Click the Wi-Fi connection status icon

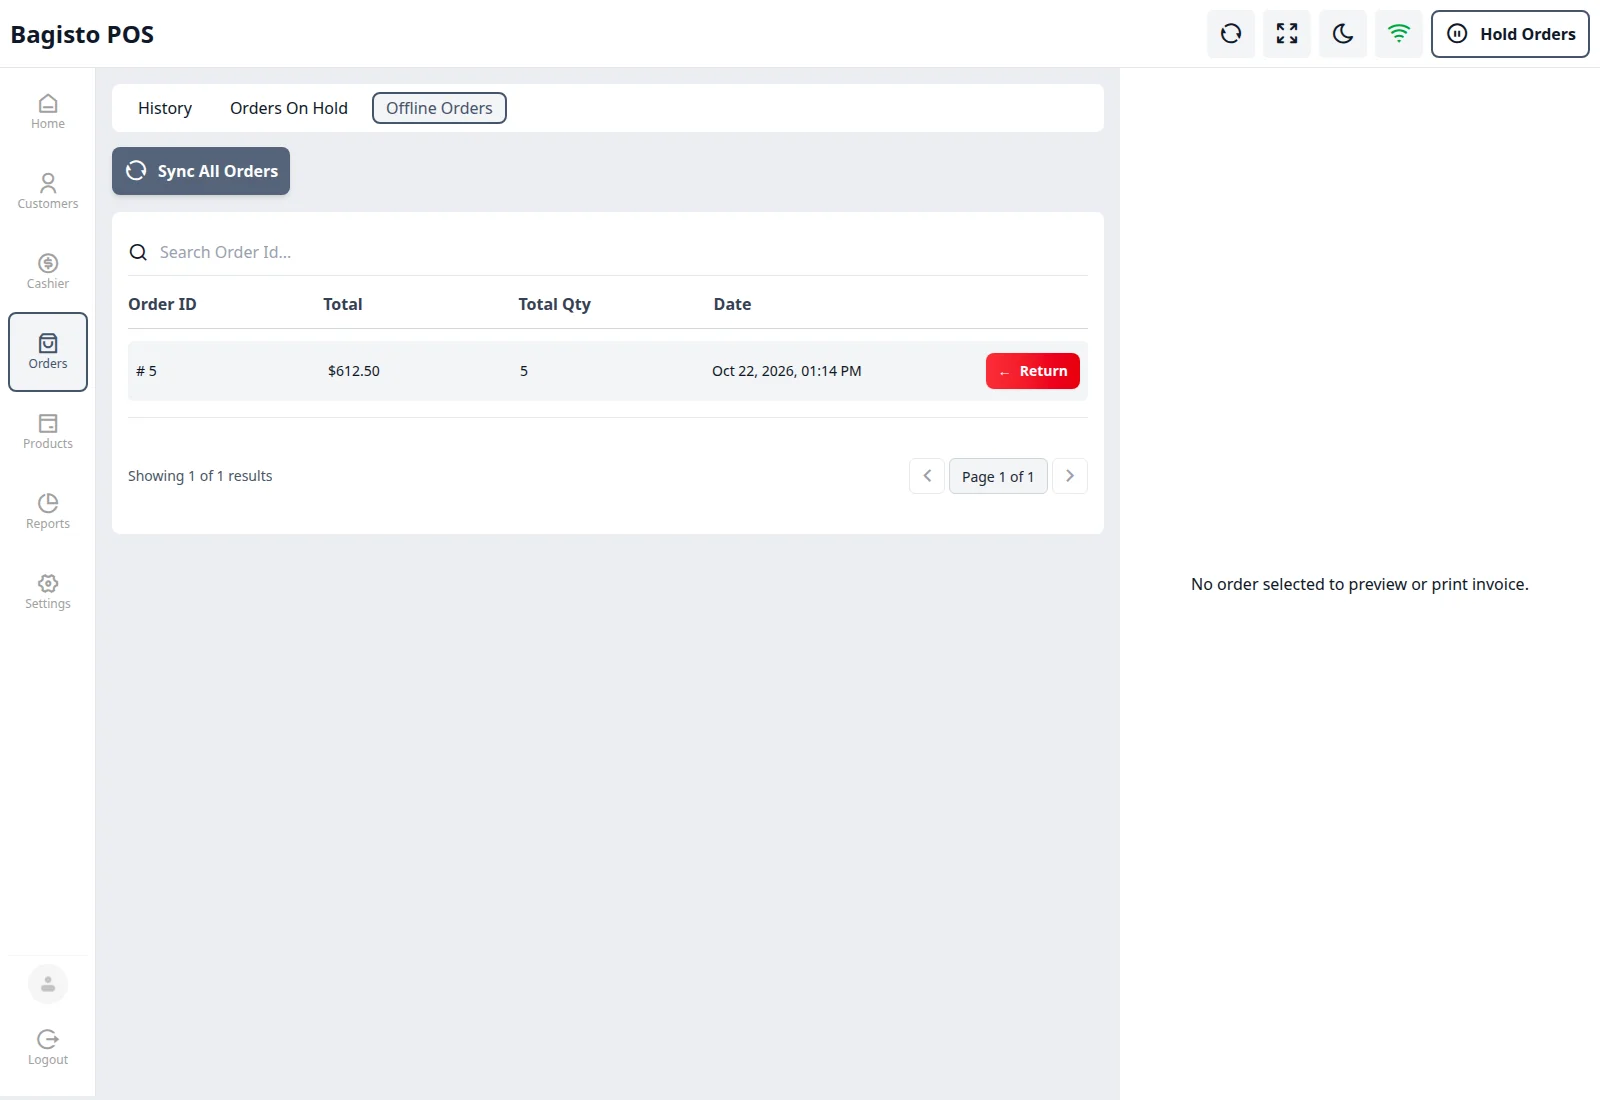[x=1399, y=34]
